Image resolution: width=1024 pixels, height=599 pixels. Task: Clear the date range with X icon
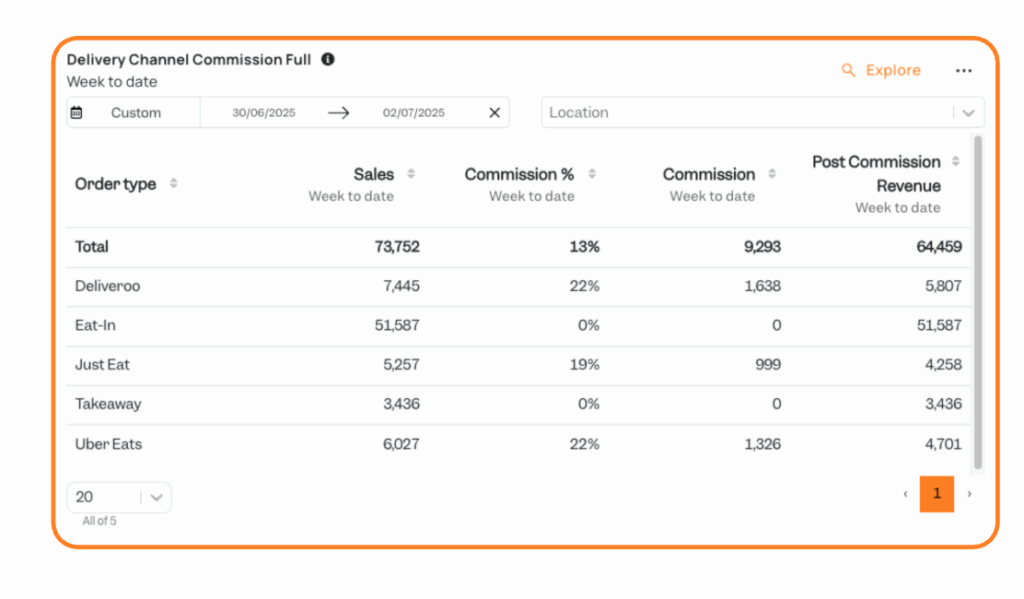click(494, 113)
